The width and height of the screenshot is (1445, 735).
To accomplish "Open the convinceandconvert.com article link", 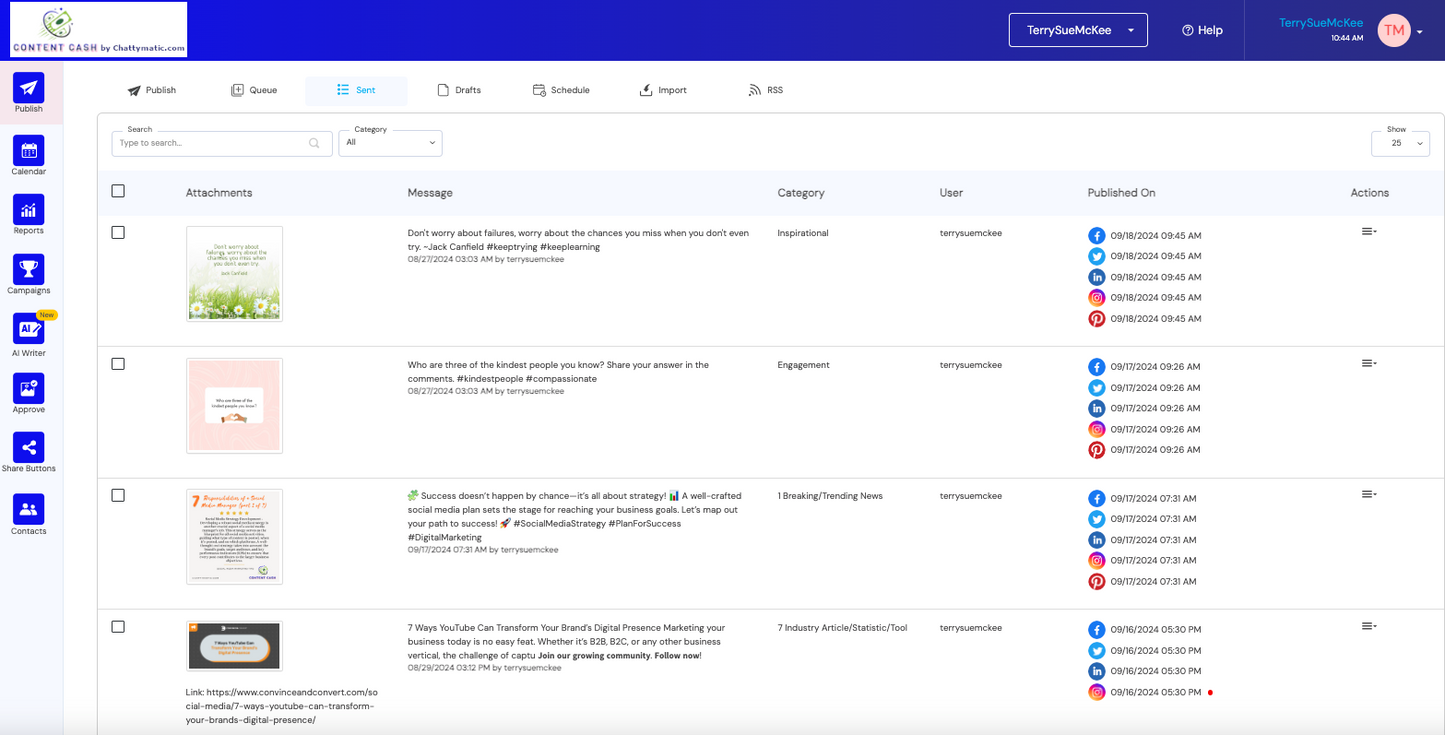I will [x=282, y=706].
